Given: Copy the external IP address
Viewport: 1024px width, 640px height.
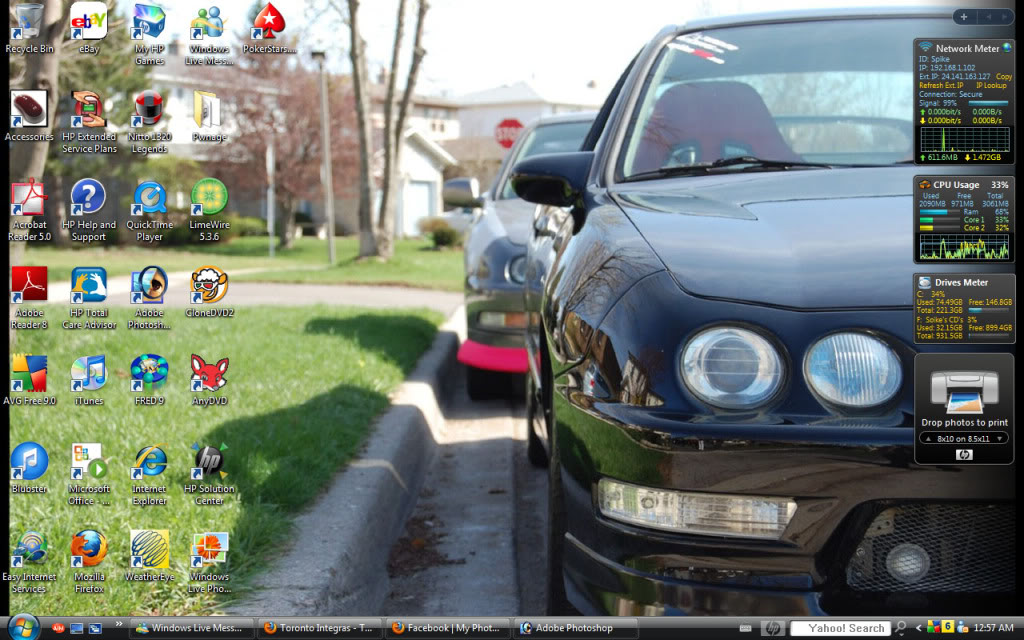Looking at the screenshot, I should 1003,76.
